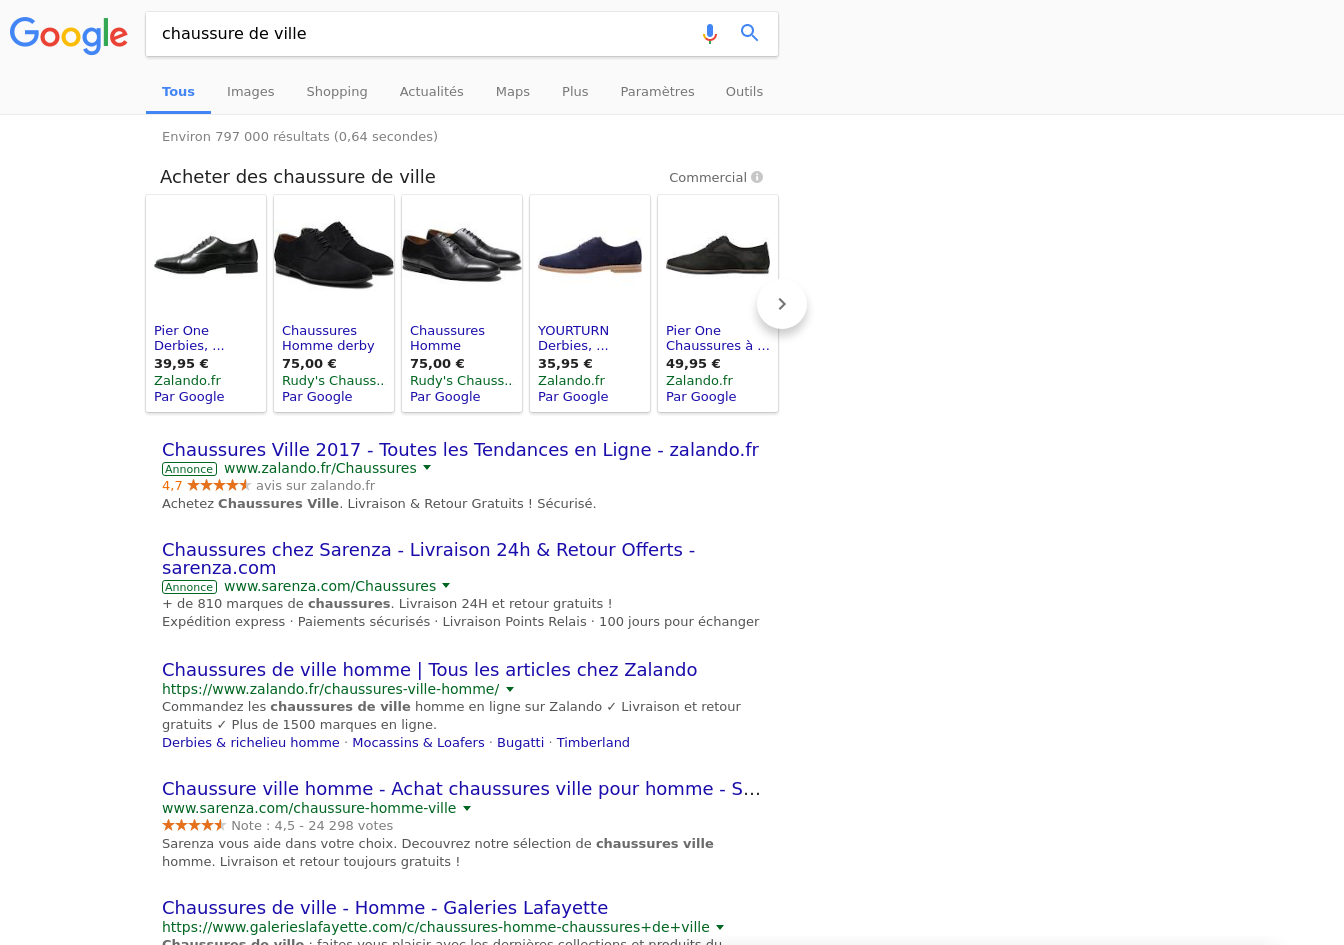Open Chaussures Homme derby product link
Image resolution: width=1344 pixels, height=945 pixels.
tap(328, 338)
